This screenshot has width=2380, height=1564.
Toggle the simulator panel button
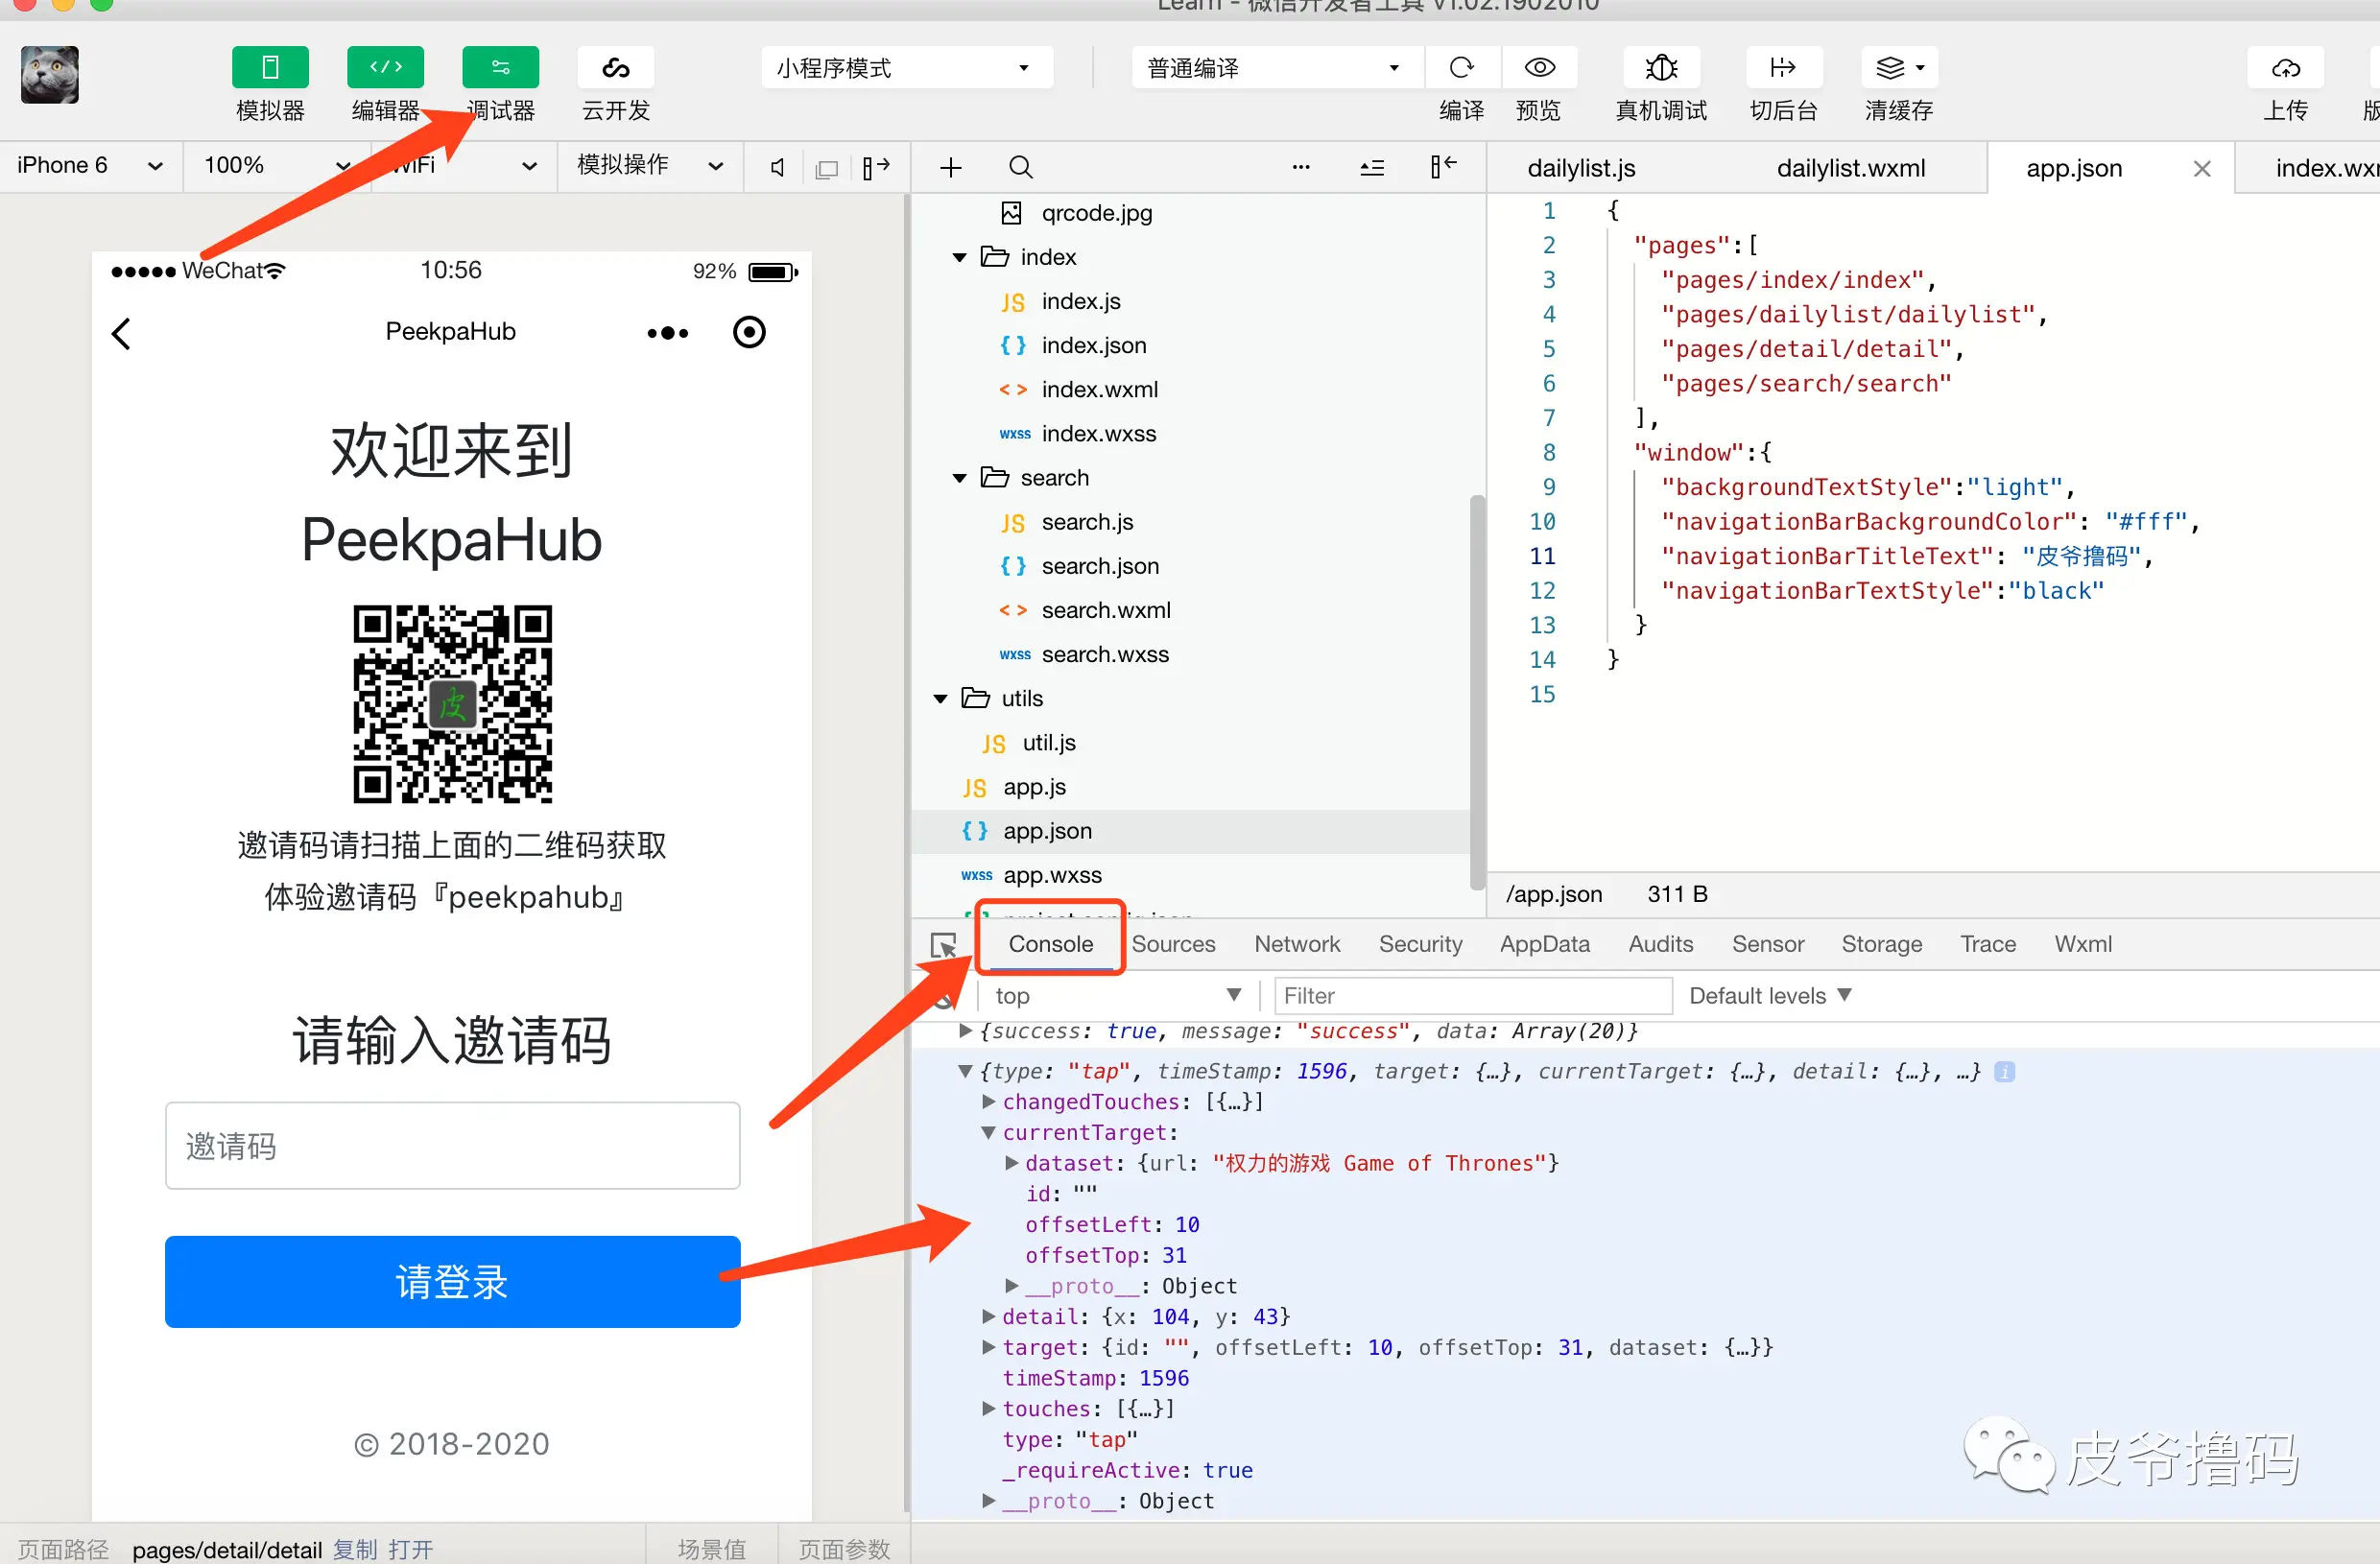pos(270,67)
